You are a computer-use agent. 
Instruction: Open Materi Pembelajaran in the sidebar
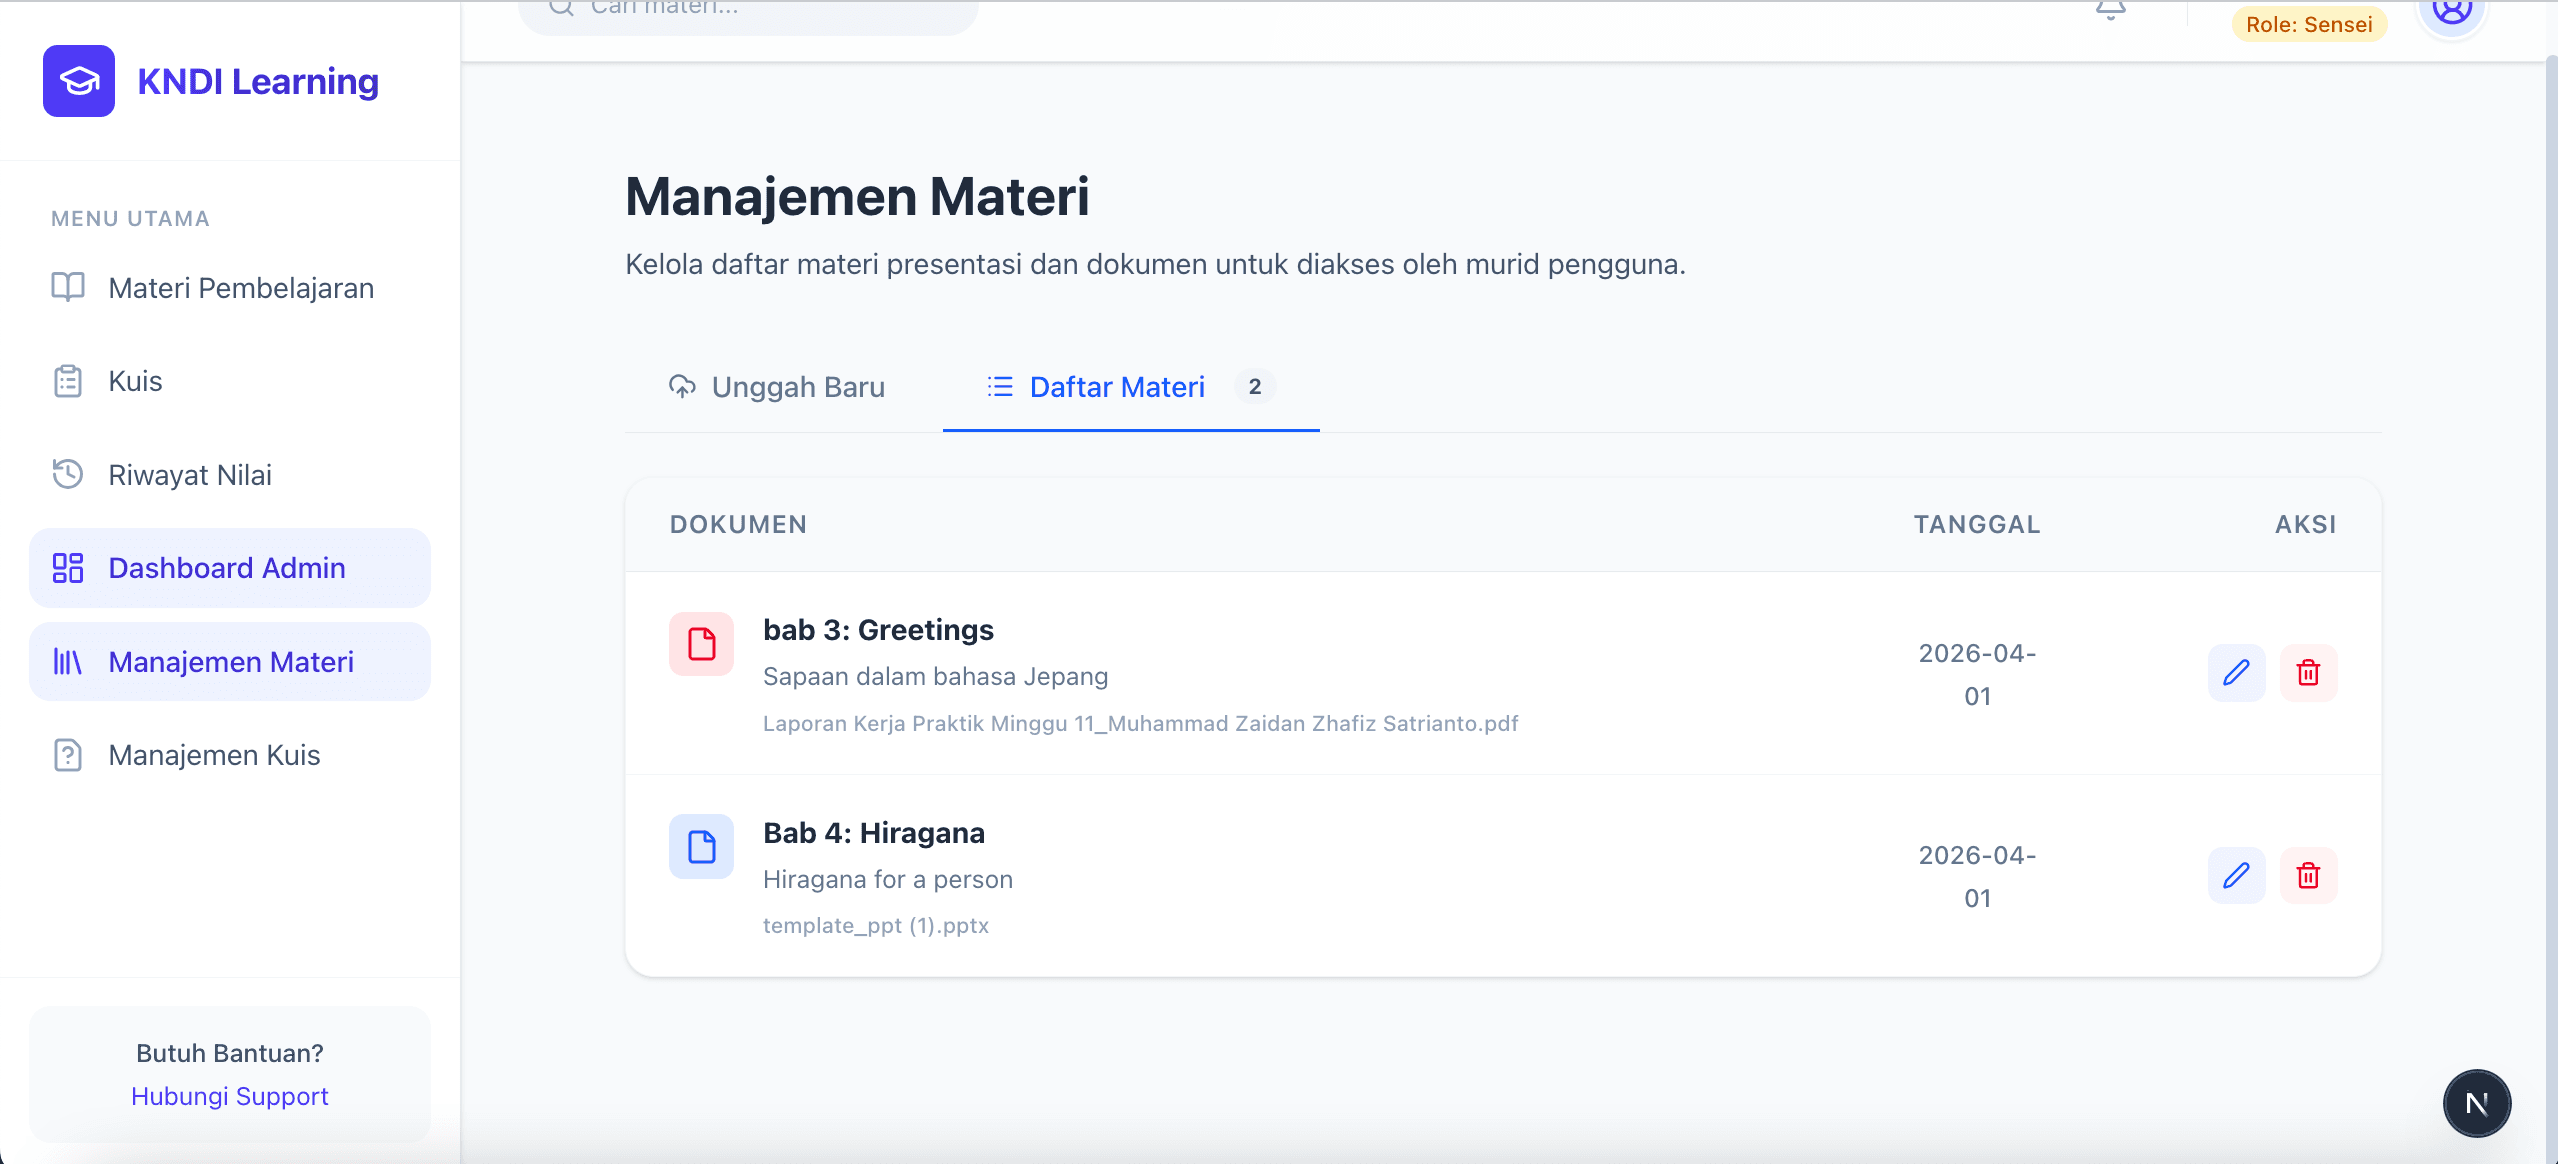pyautogui.click(x=230, y=288)
